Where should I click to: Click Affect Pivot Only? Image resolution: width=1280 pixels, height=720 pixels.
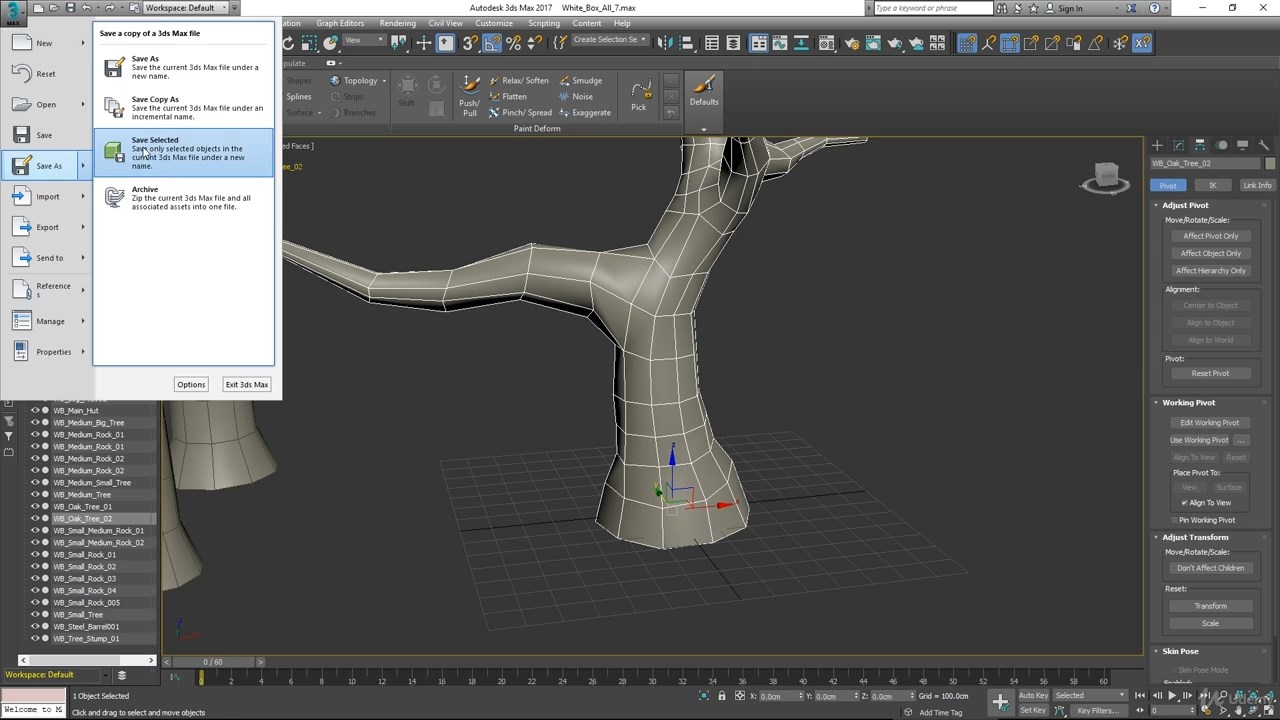(x=1210, y=236)
